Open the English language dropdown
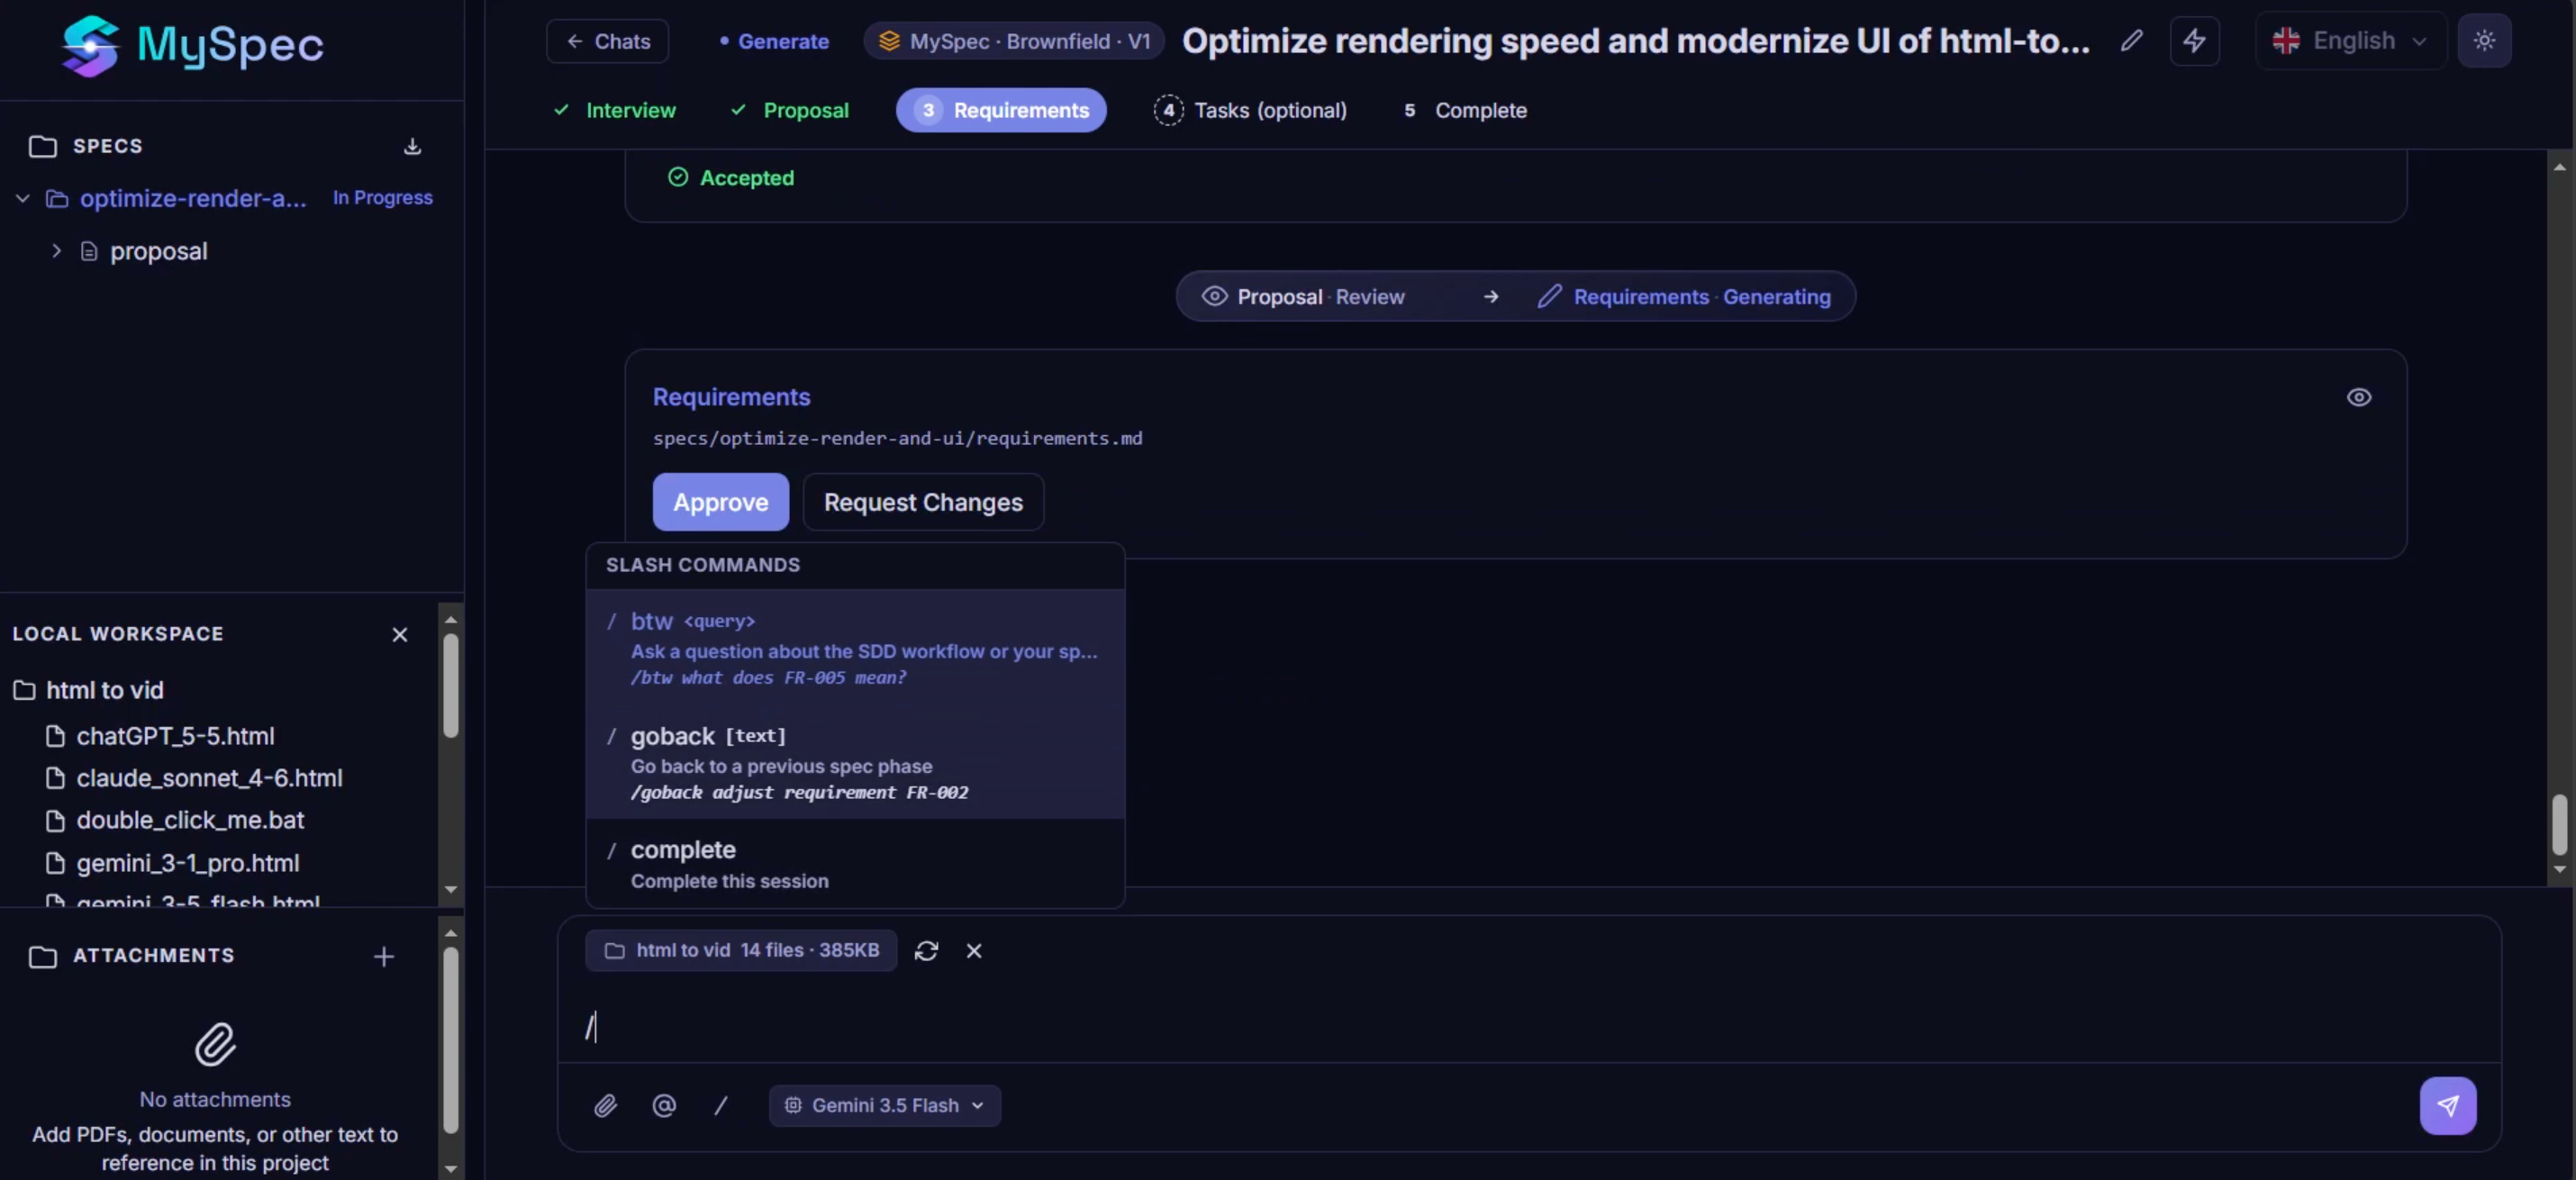The height and width of the screenshot is (1180, 2576). click(2350, 41)
